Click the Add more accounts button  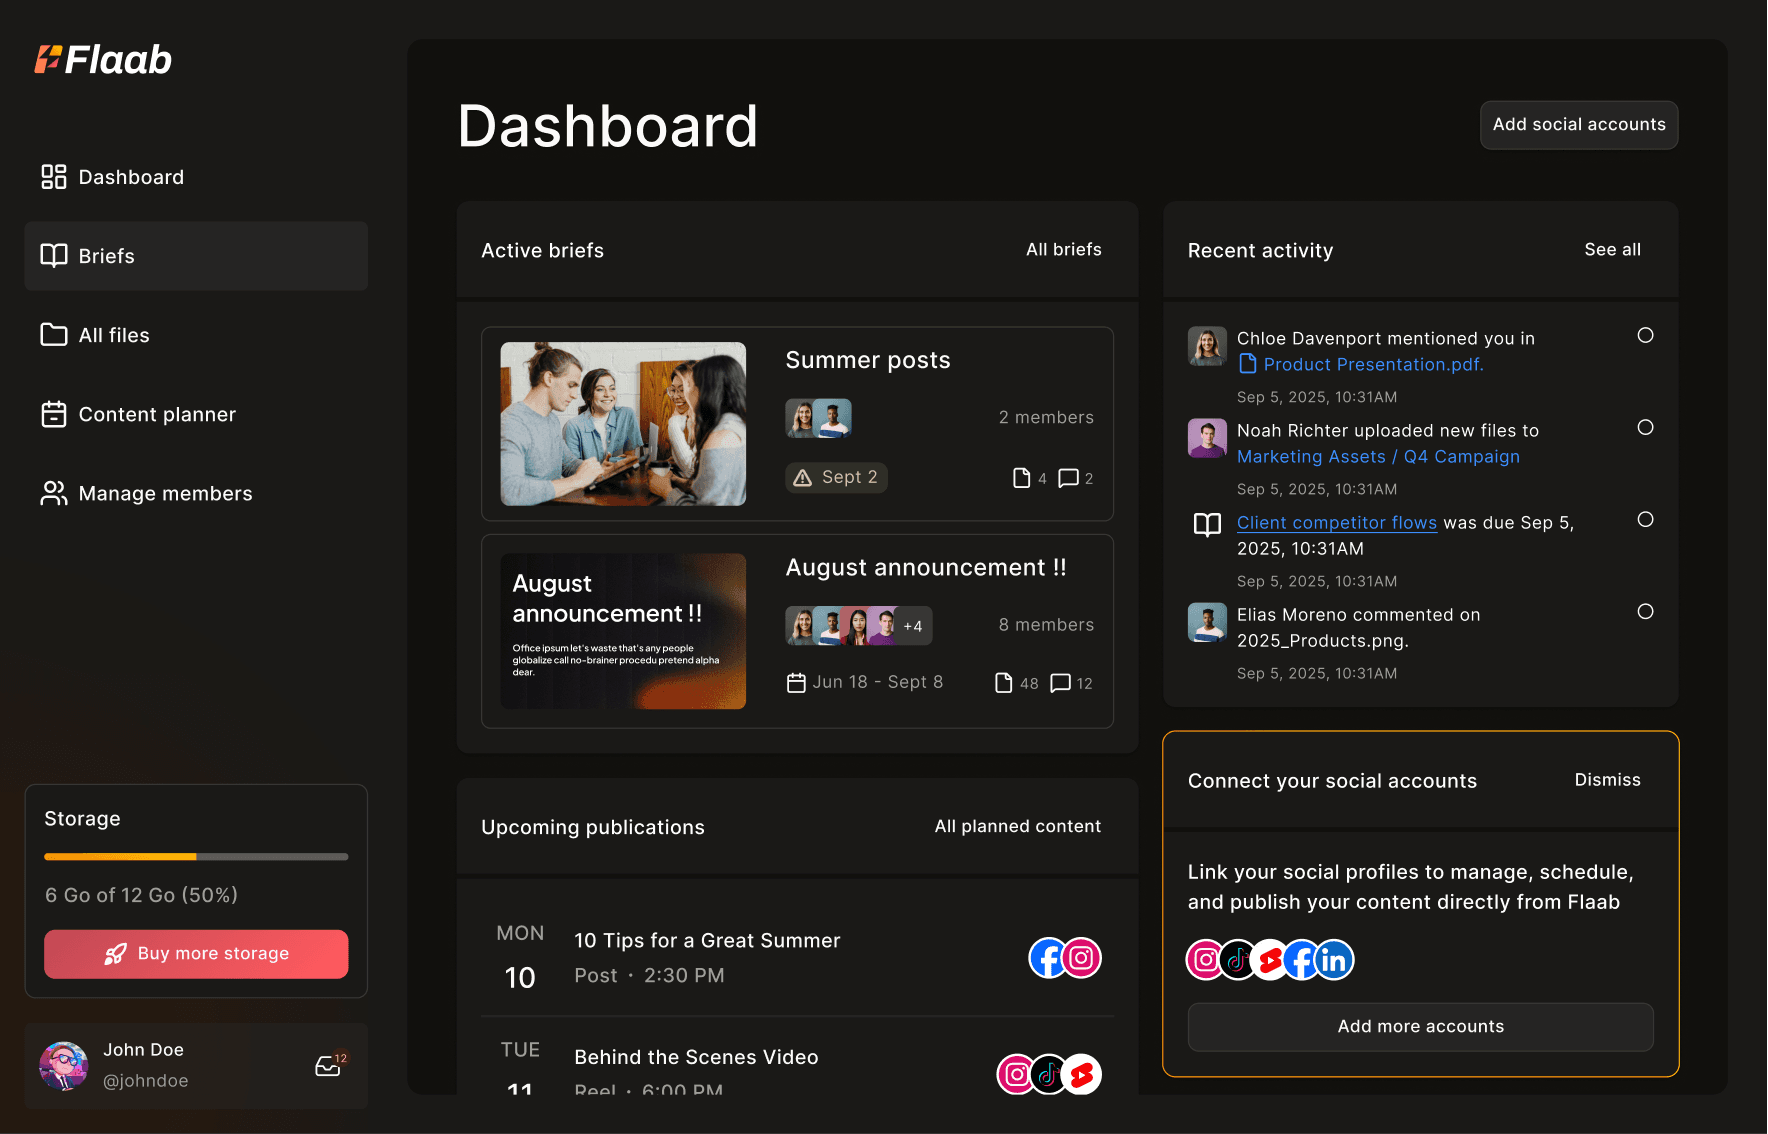[x=1420, y=1027]
